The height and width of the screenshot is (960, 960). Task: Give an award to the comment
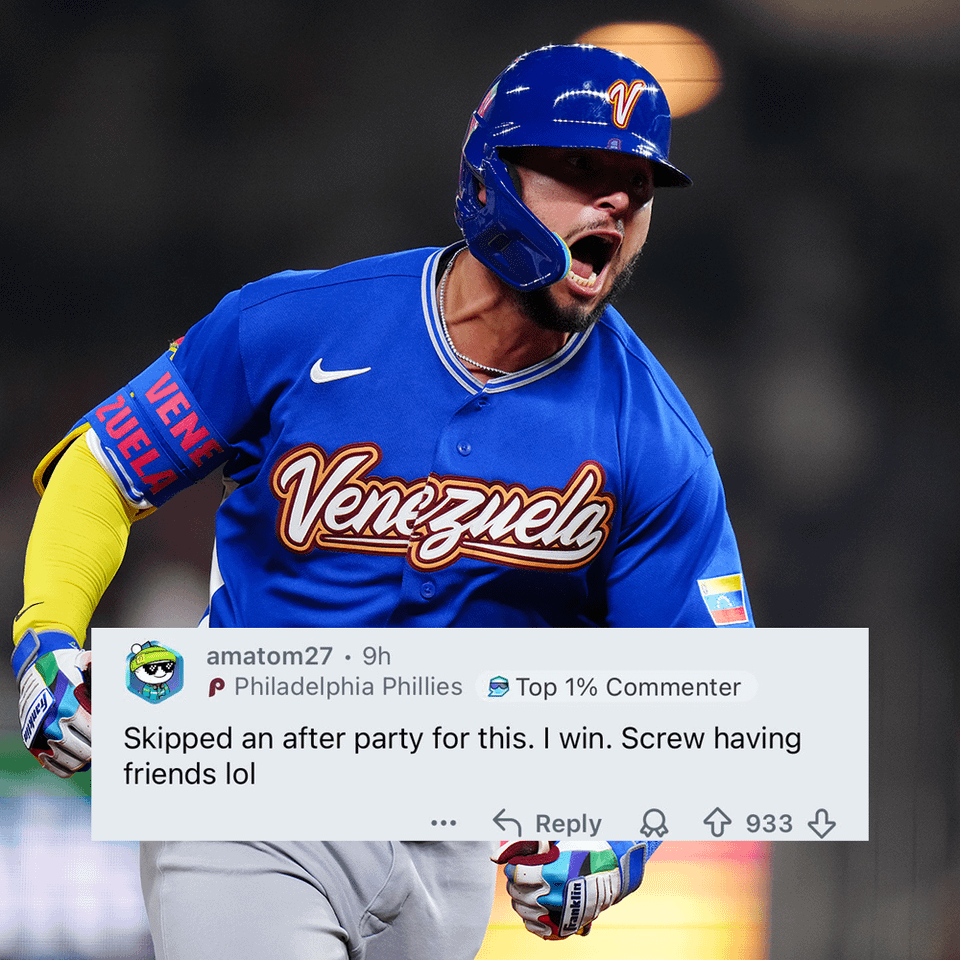(x=654, y=823)
